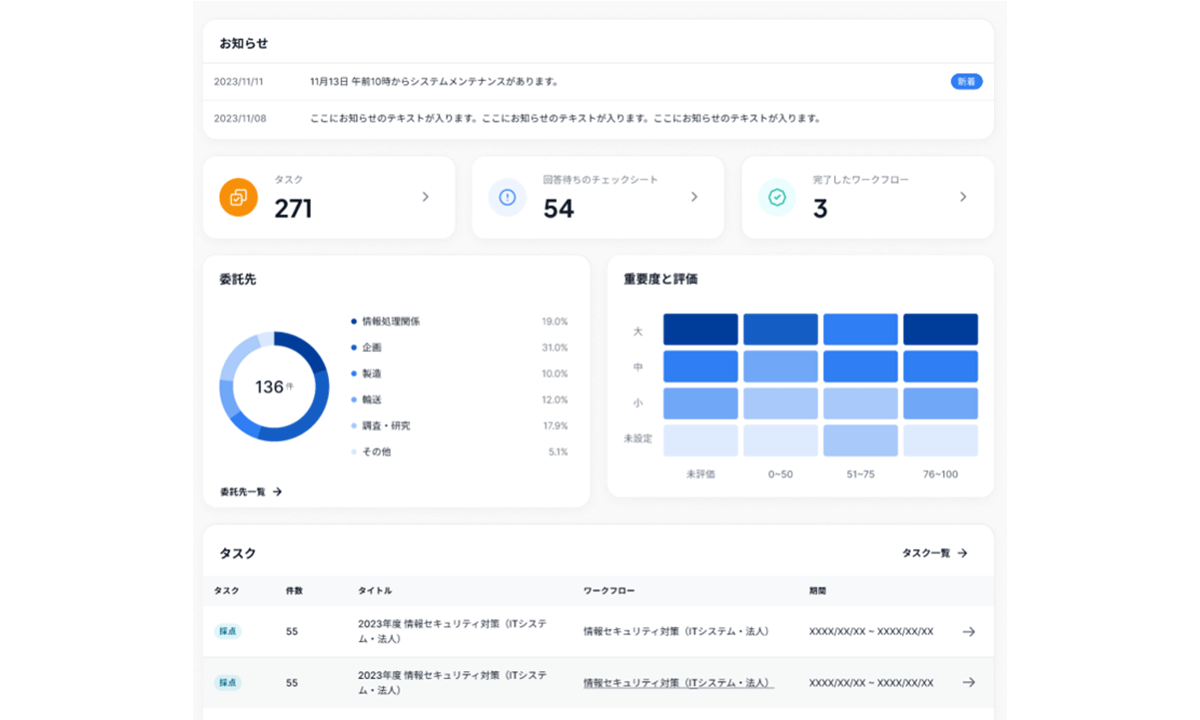Screen dimensions: 1200x720
Task: Click the タイトル column header
Action: [x=374, y=590]
